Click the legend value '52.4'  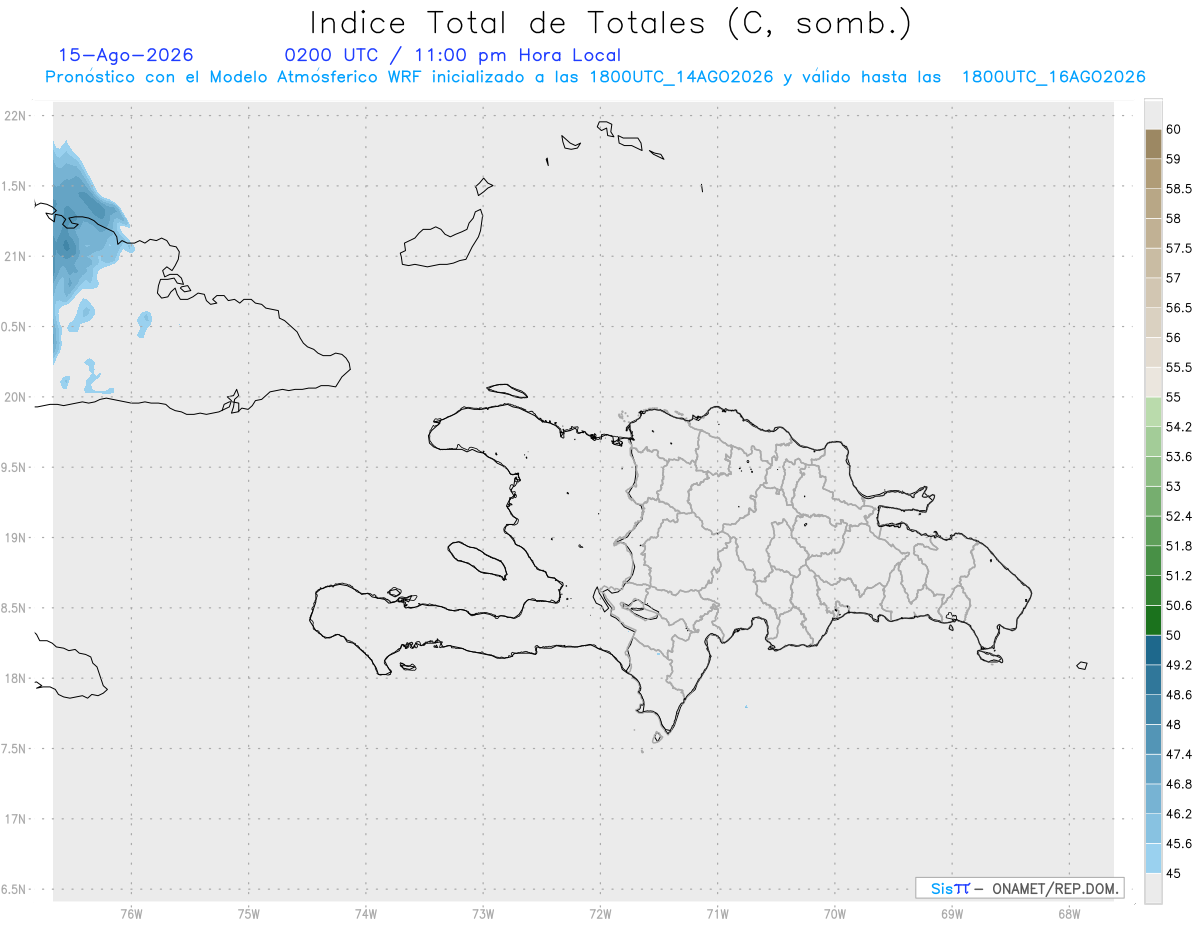pyautogui.click(x=1178, y=516)
